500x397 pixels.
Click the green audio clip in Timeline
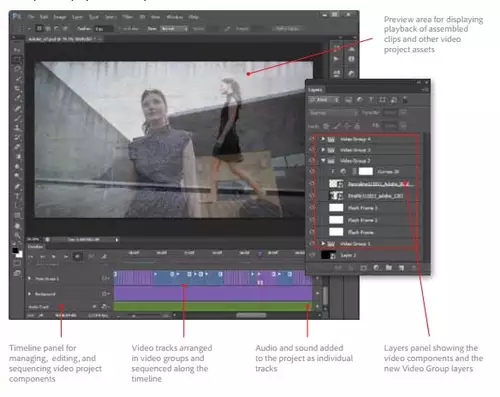point(213,306)
